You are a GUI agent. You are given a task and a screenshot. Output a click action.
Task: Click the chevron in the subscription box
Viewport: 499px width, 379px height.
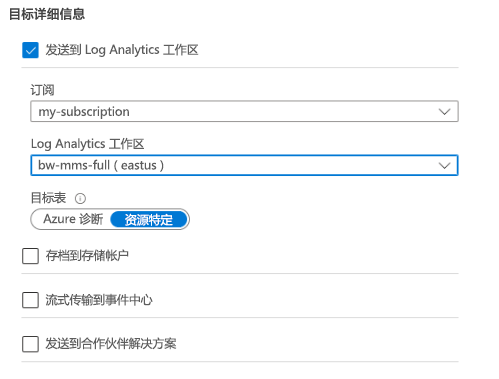coord(444,112)
